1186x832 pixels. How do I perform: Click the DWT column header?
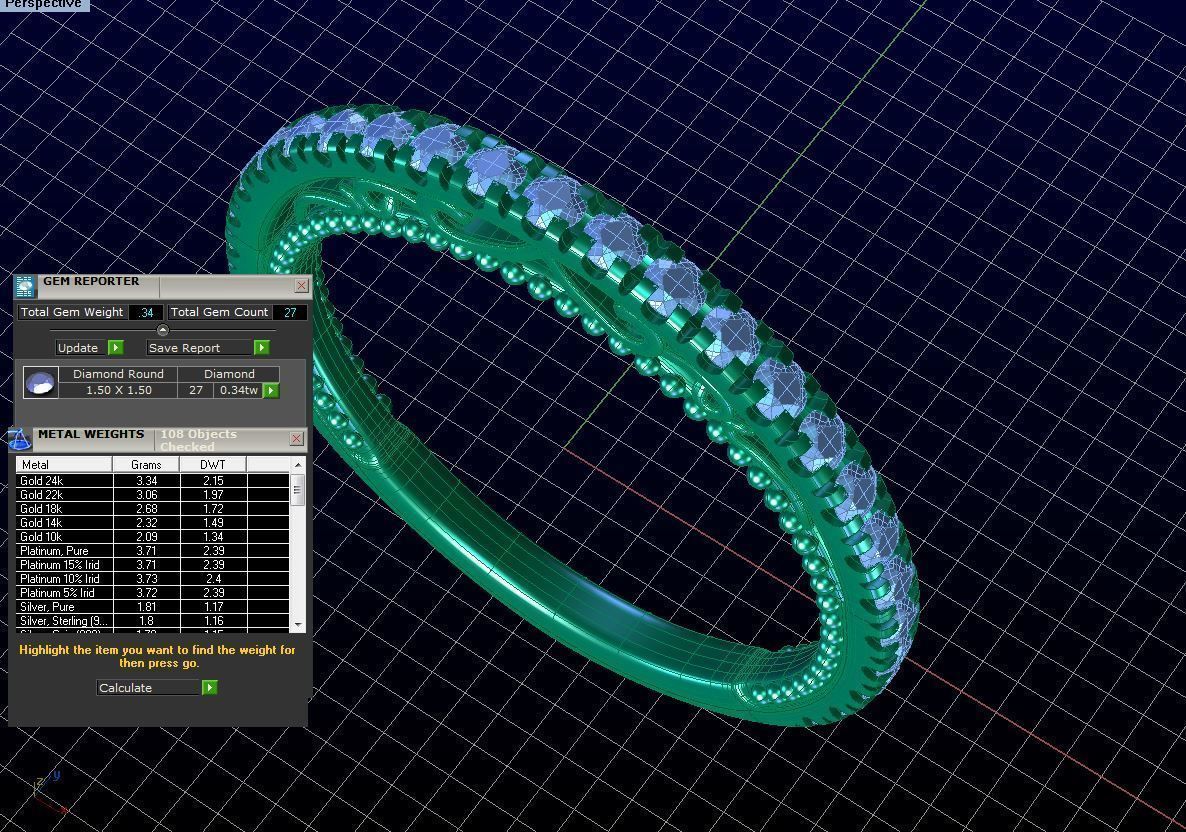pos(213,464)
